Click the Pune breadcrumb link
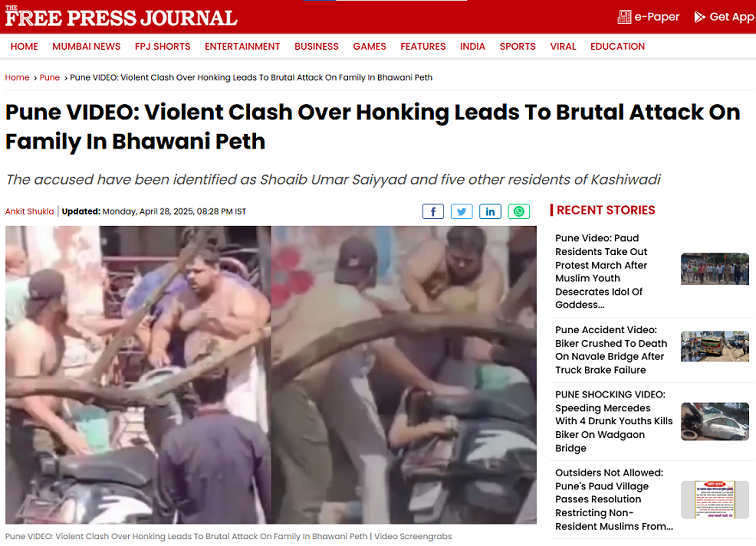The width and height of the screenshot is (756, 546). click(x=49, y=77)
